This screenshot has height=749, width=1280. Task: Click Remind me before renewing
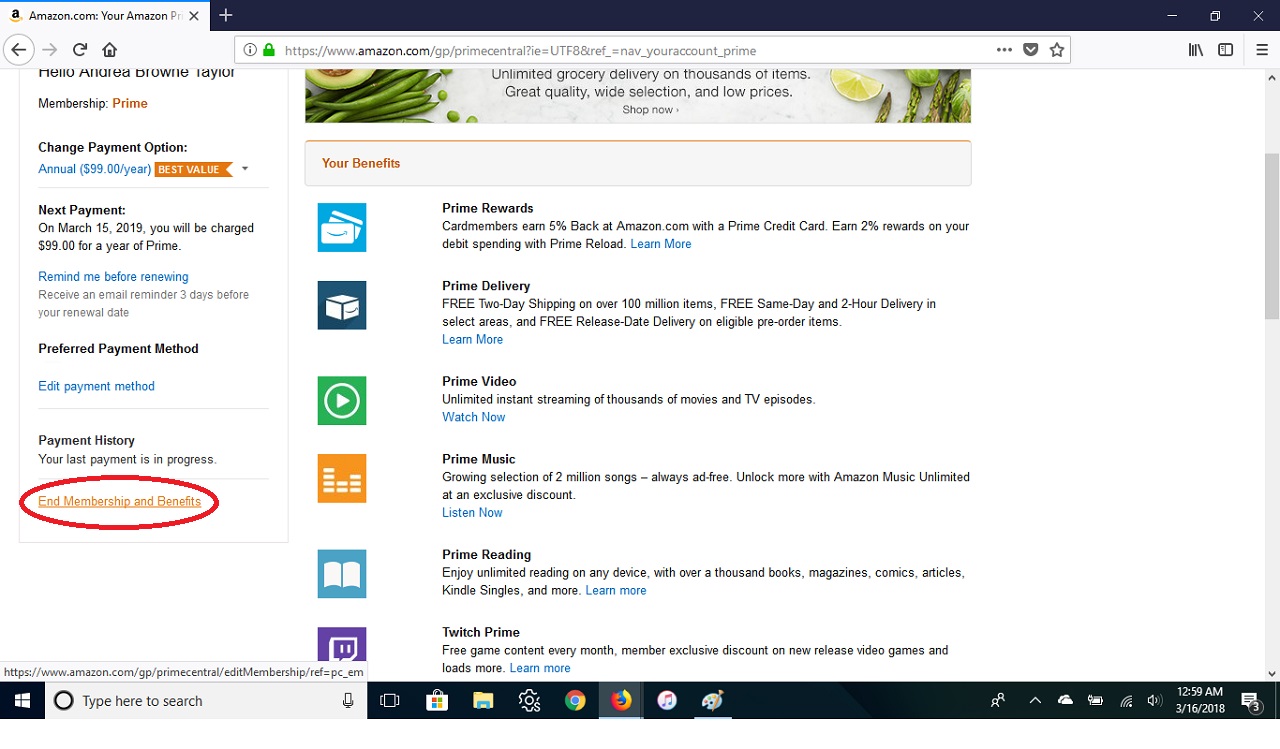pyautogui.click(x=113, y=277)
